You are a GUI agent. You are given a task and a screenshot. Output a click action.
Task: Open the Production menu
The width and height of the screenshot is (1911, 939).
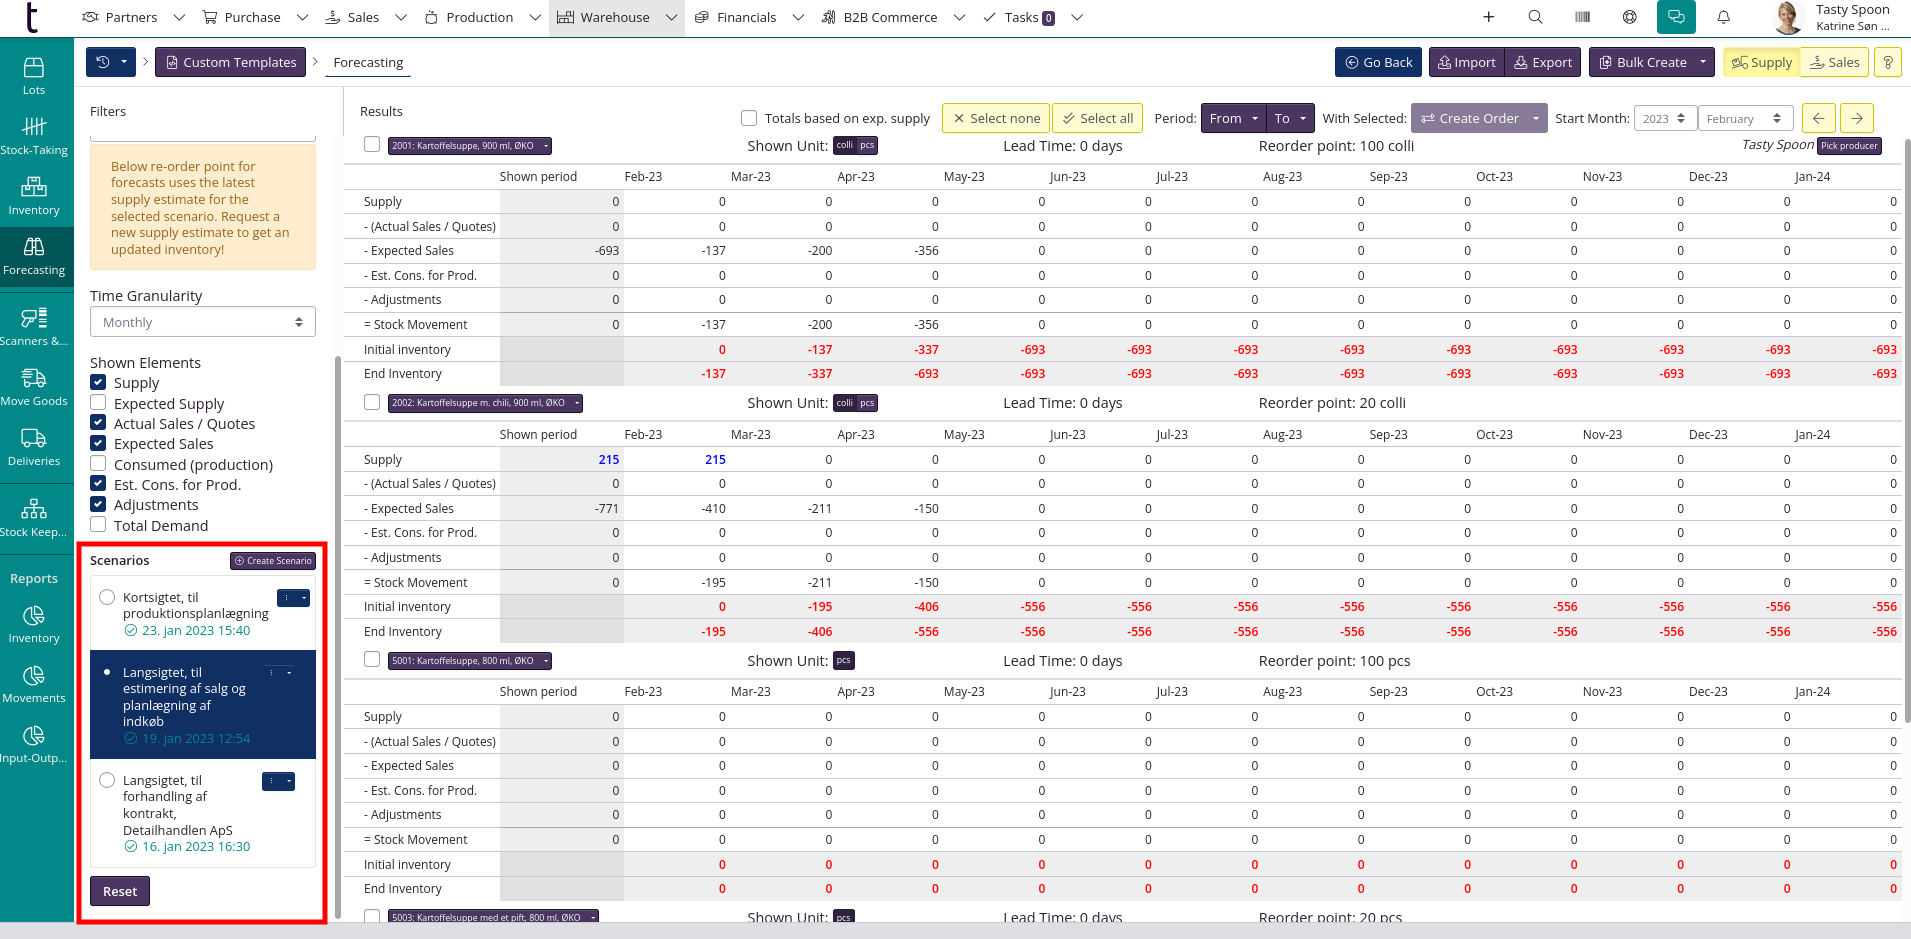click(480, 17)
